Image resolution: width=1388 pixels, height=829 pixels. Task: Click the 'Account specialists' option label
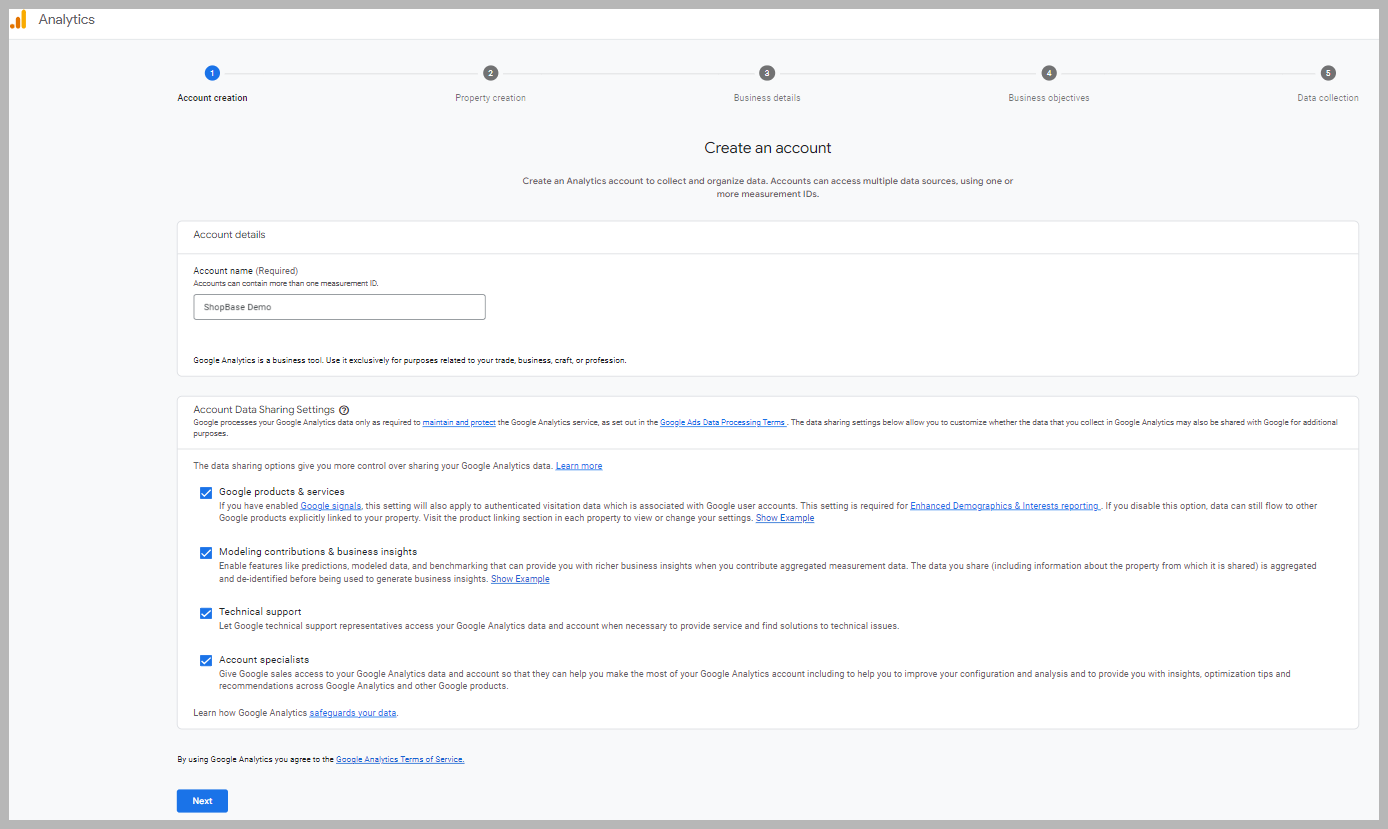tap(264, 660)
